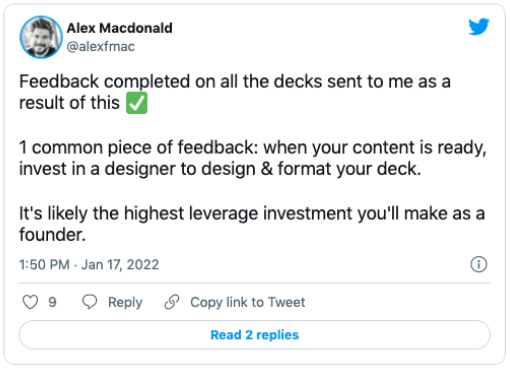Click the 'invest in a designer' line

220,169
